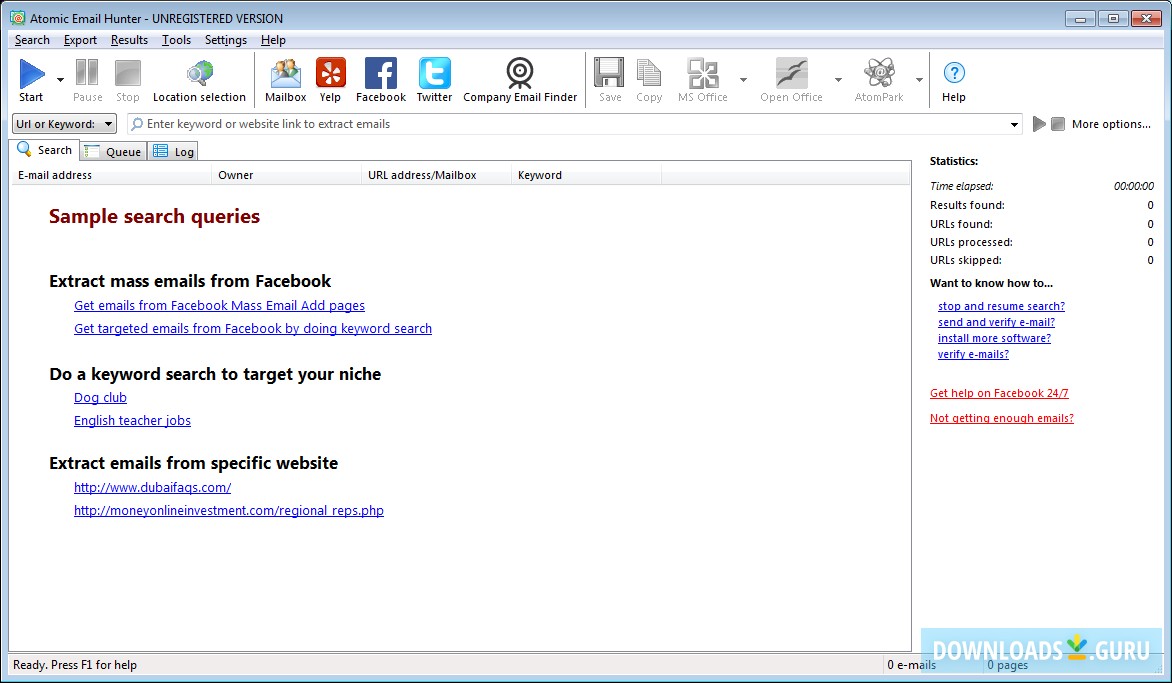Open the Settings menu
The image size is (1172, 683).
(x=226, y=40)
